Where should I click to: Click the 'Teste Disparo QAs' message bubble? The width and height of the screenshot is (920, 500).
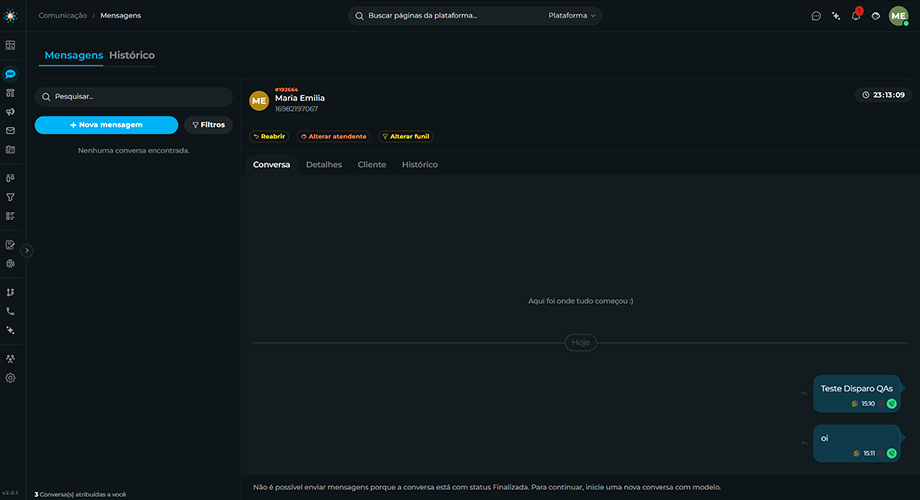pyautogui.click(x=857, y=394)
